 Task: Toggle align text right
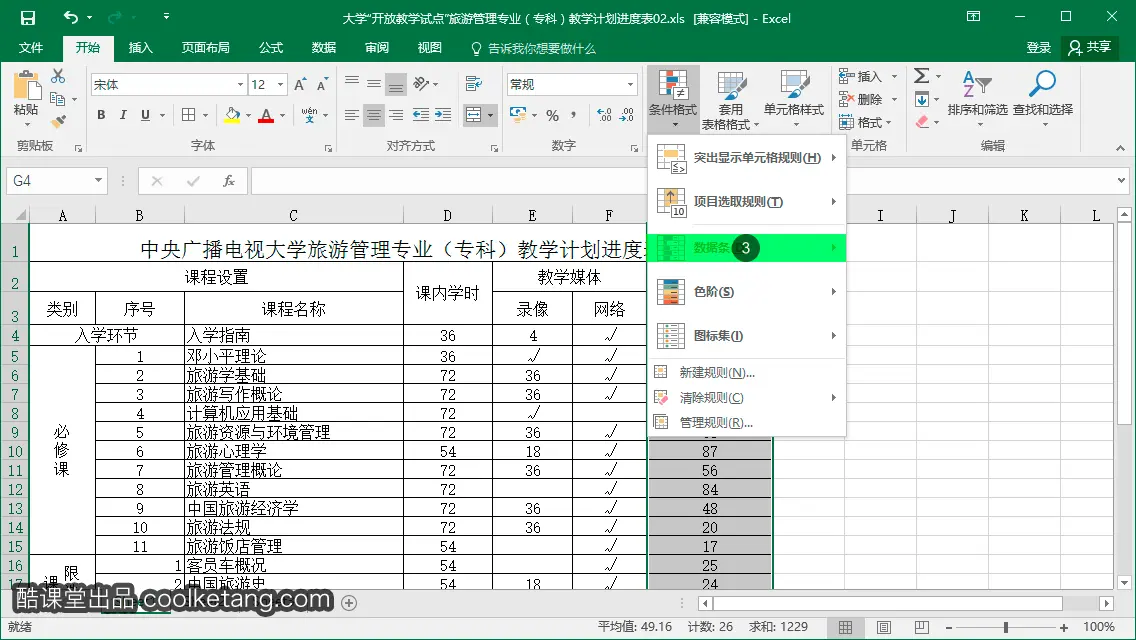[396, 115]
